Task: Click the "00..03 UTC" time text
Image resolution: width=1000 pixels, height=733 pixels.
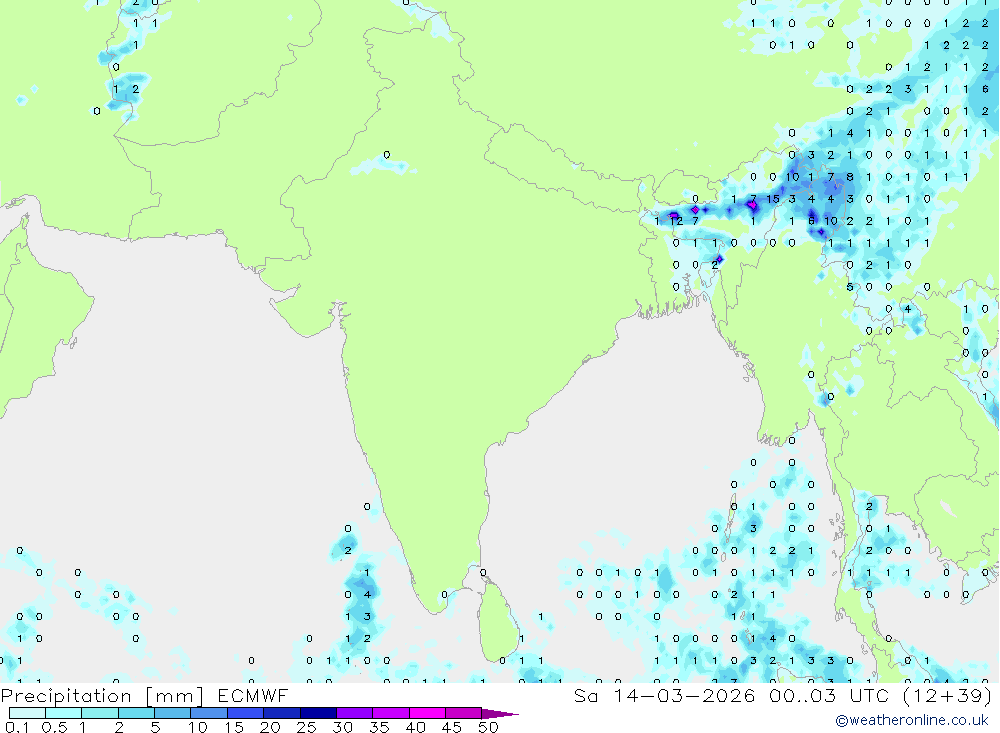Action: click(x=829, y=695)
